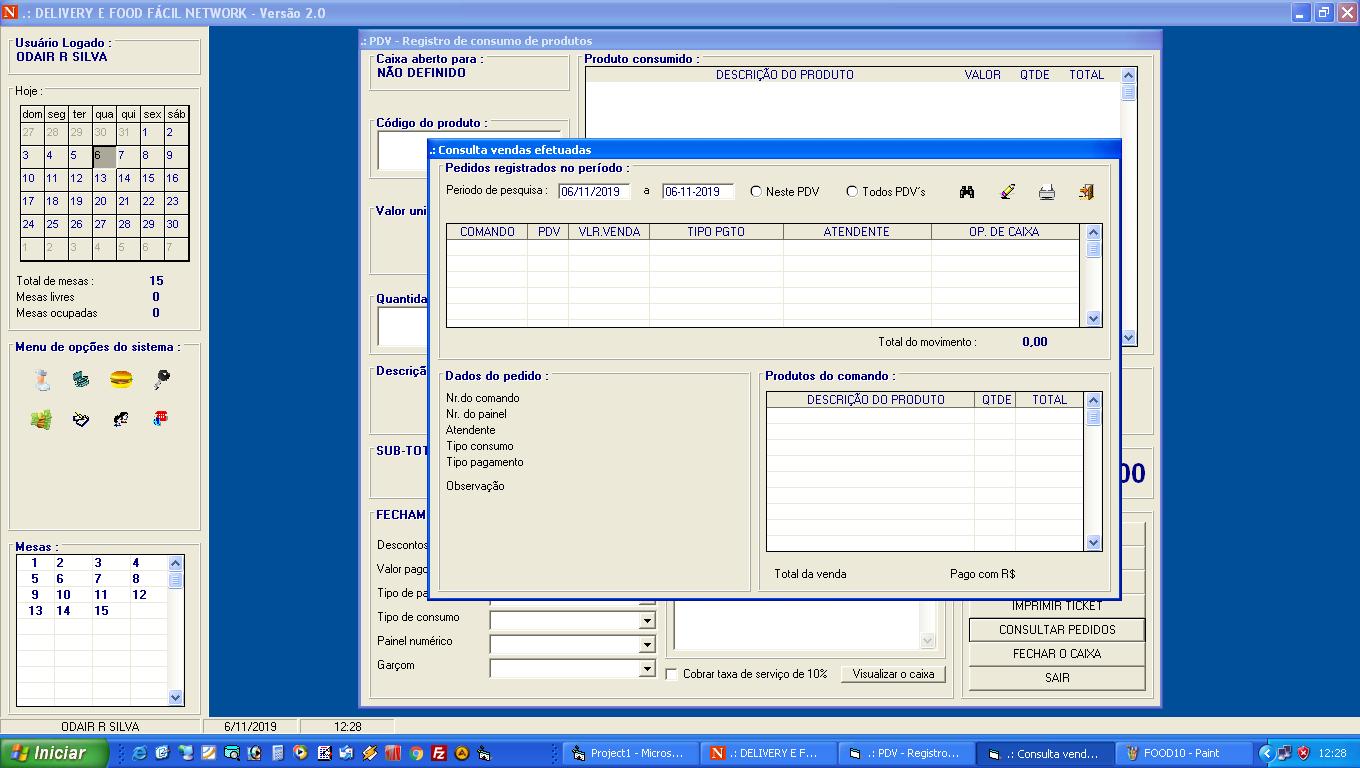Click the exit door icon
The height and width of the screenshot is (768, 1360).
click(1086, 192)
